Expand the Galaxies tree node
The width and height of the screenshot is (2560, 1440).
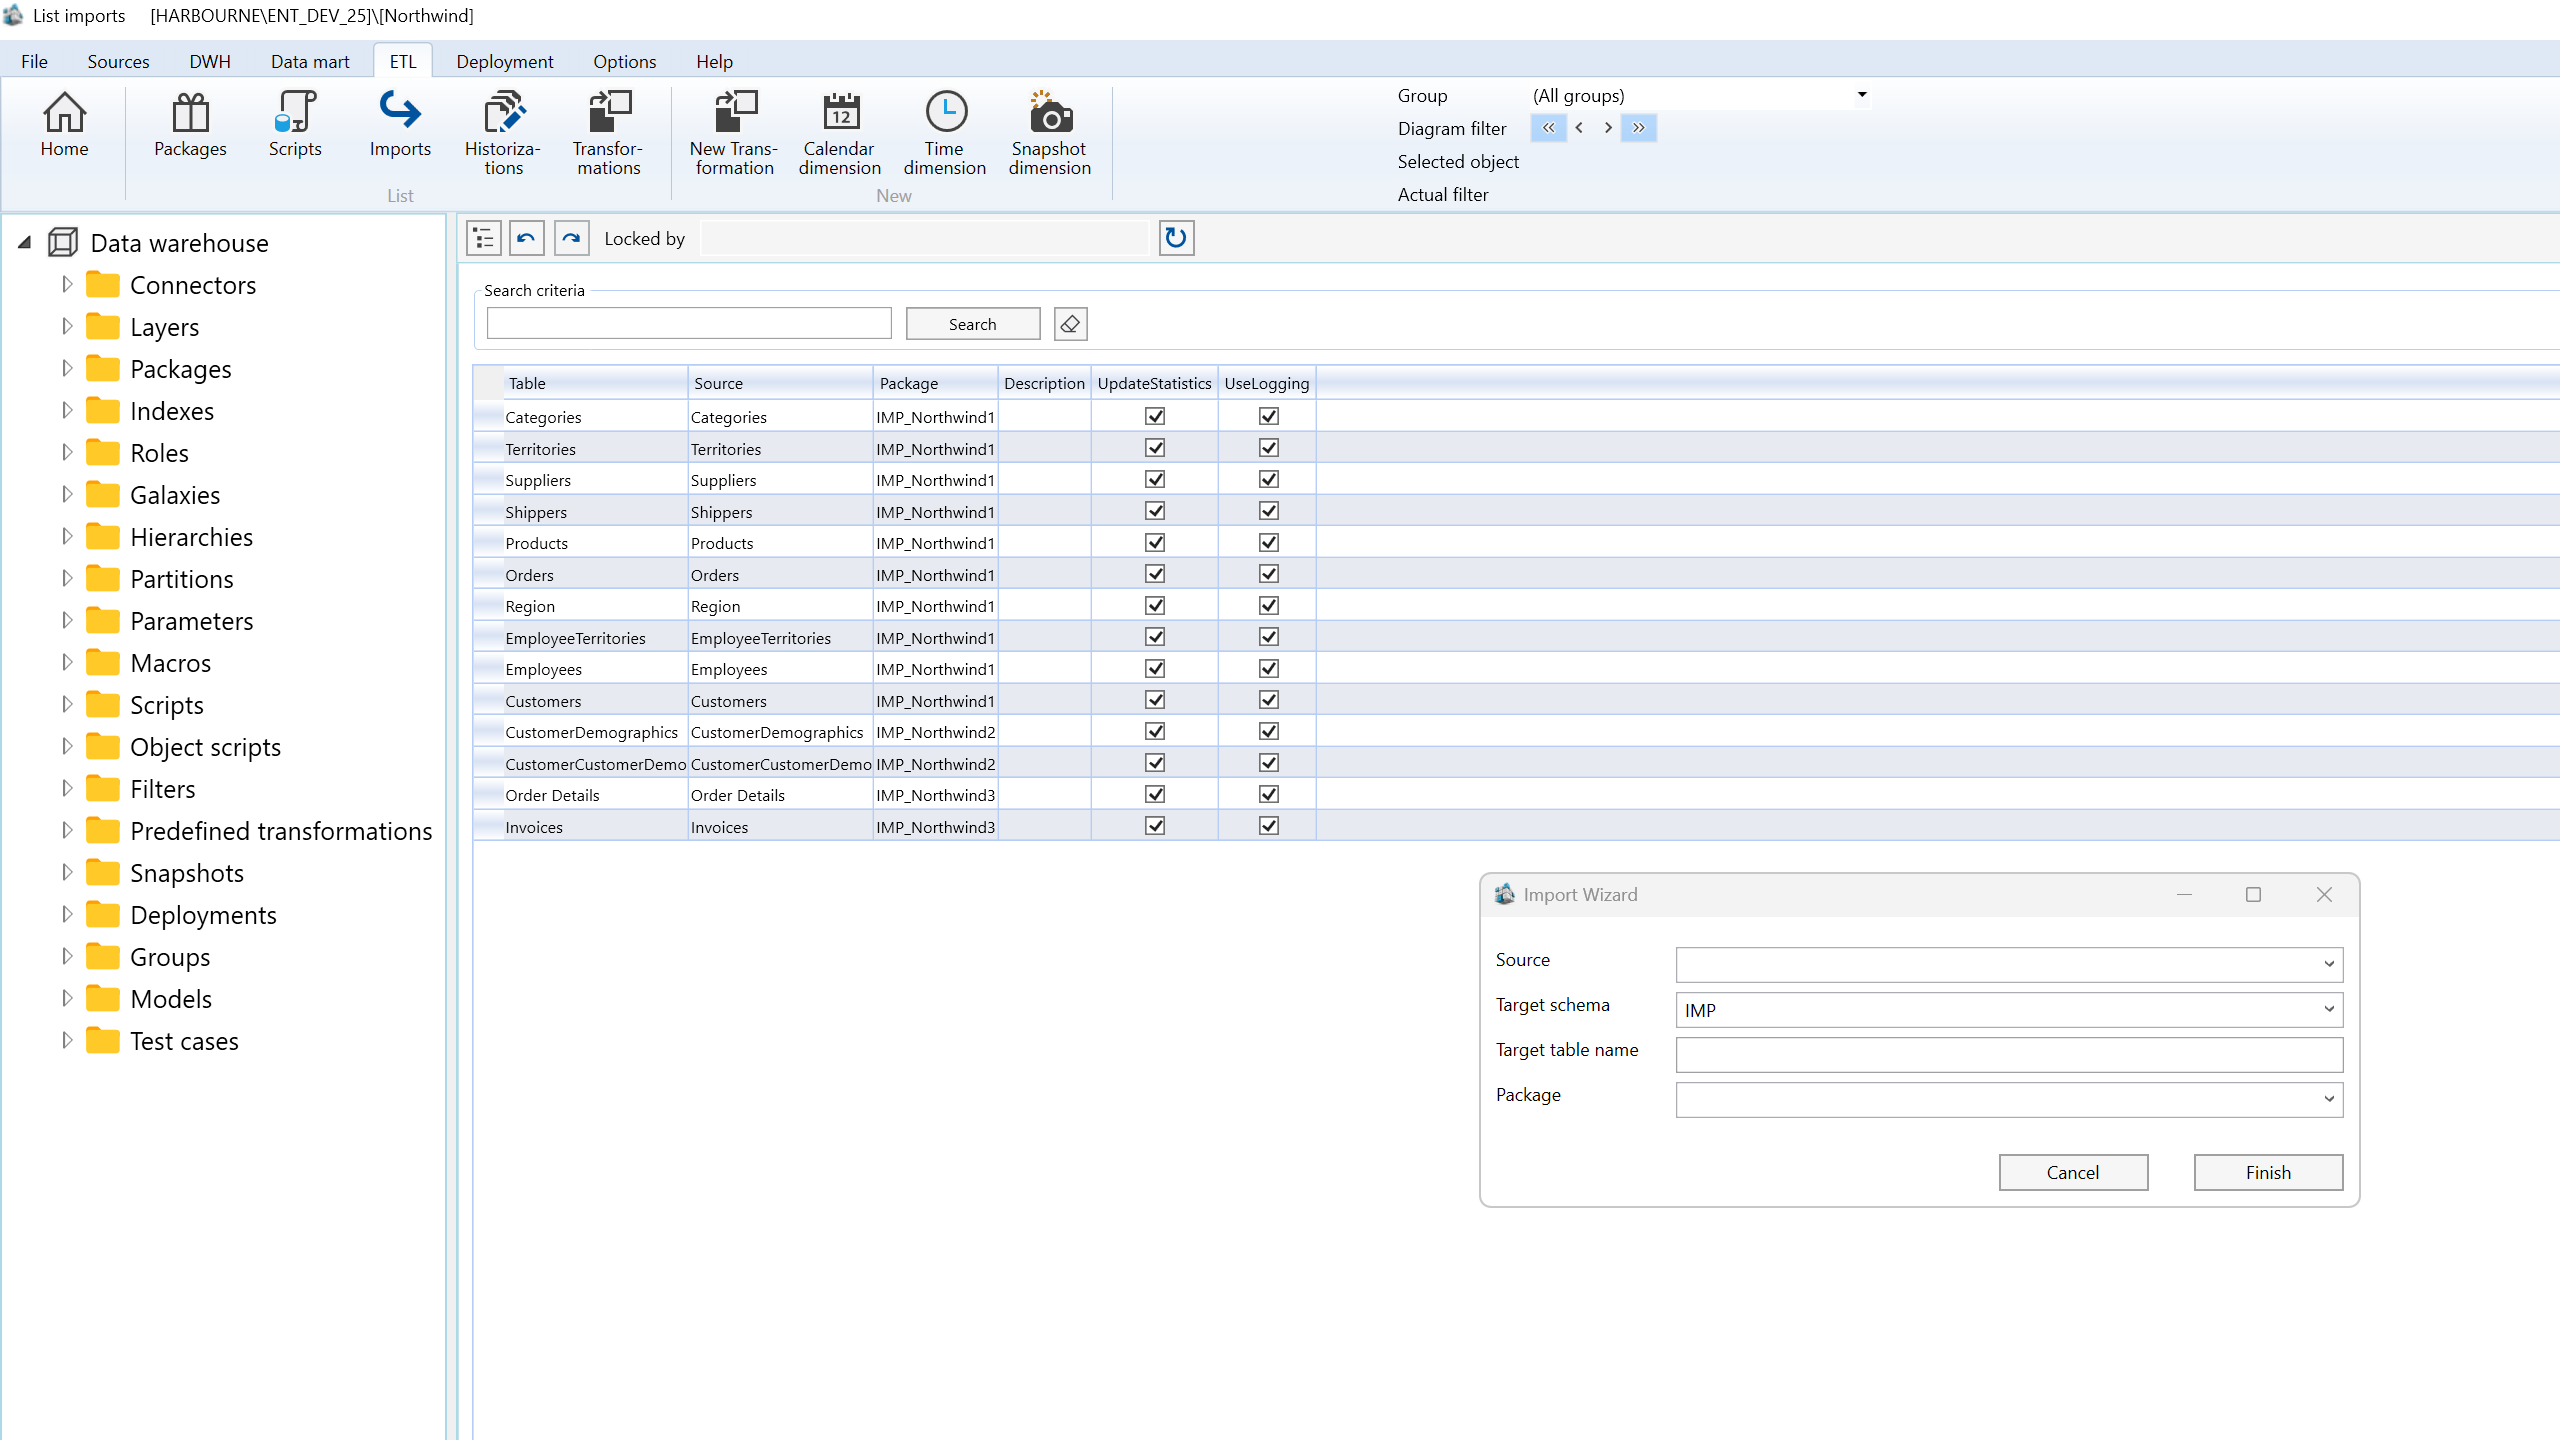click(67, 494)
